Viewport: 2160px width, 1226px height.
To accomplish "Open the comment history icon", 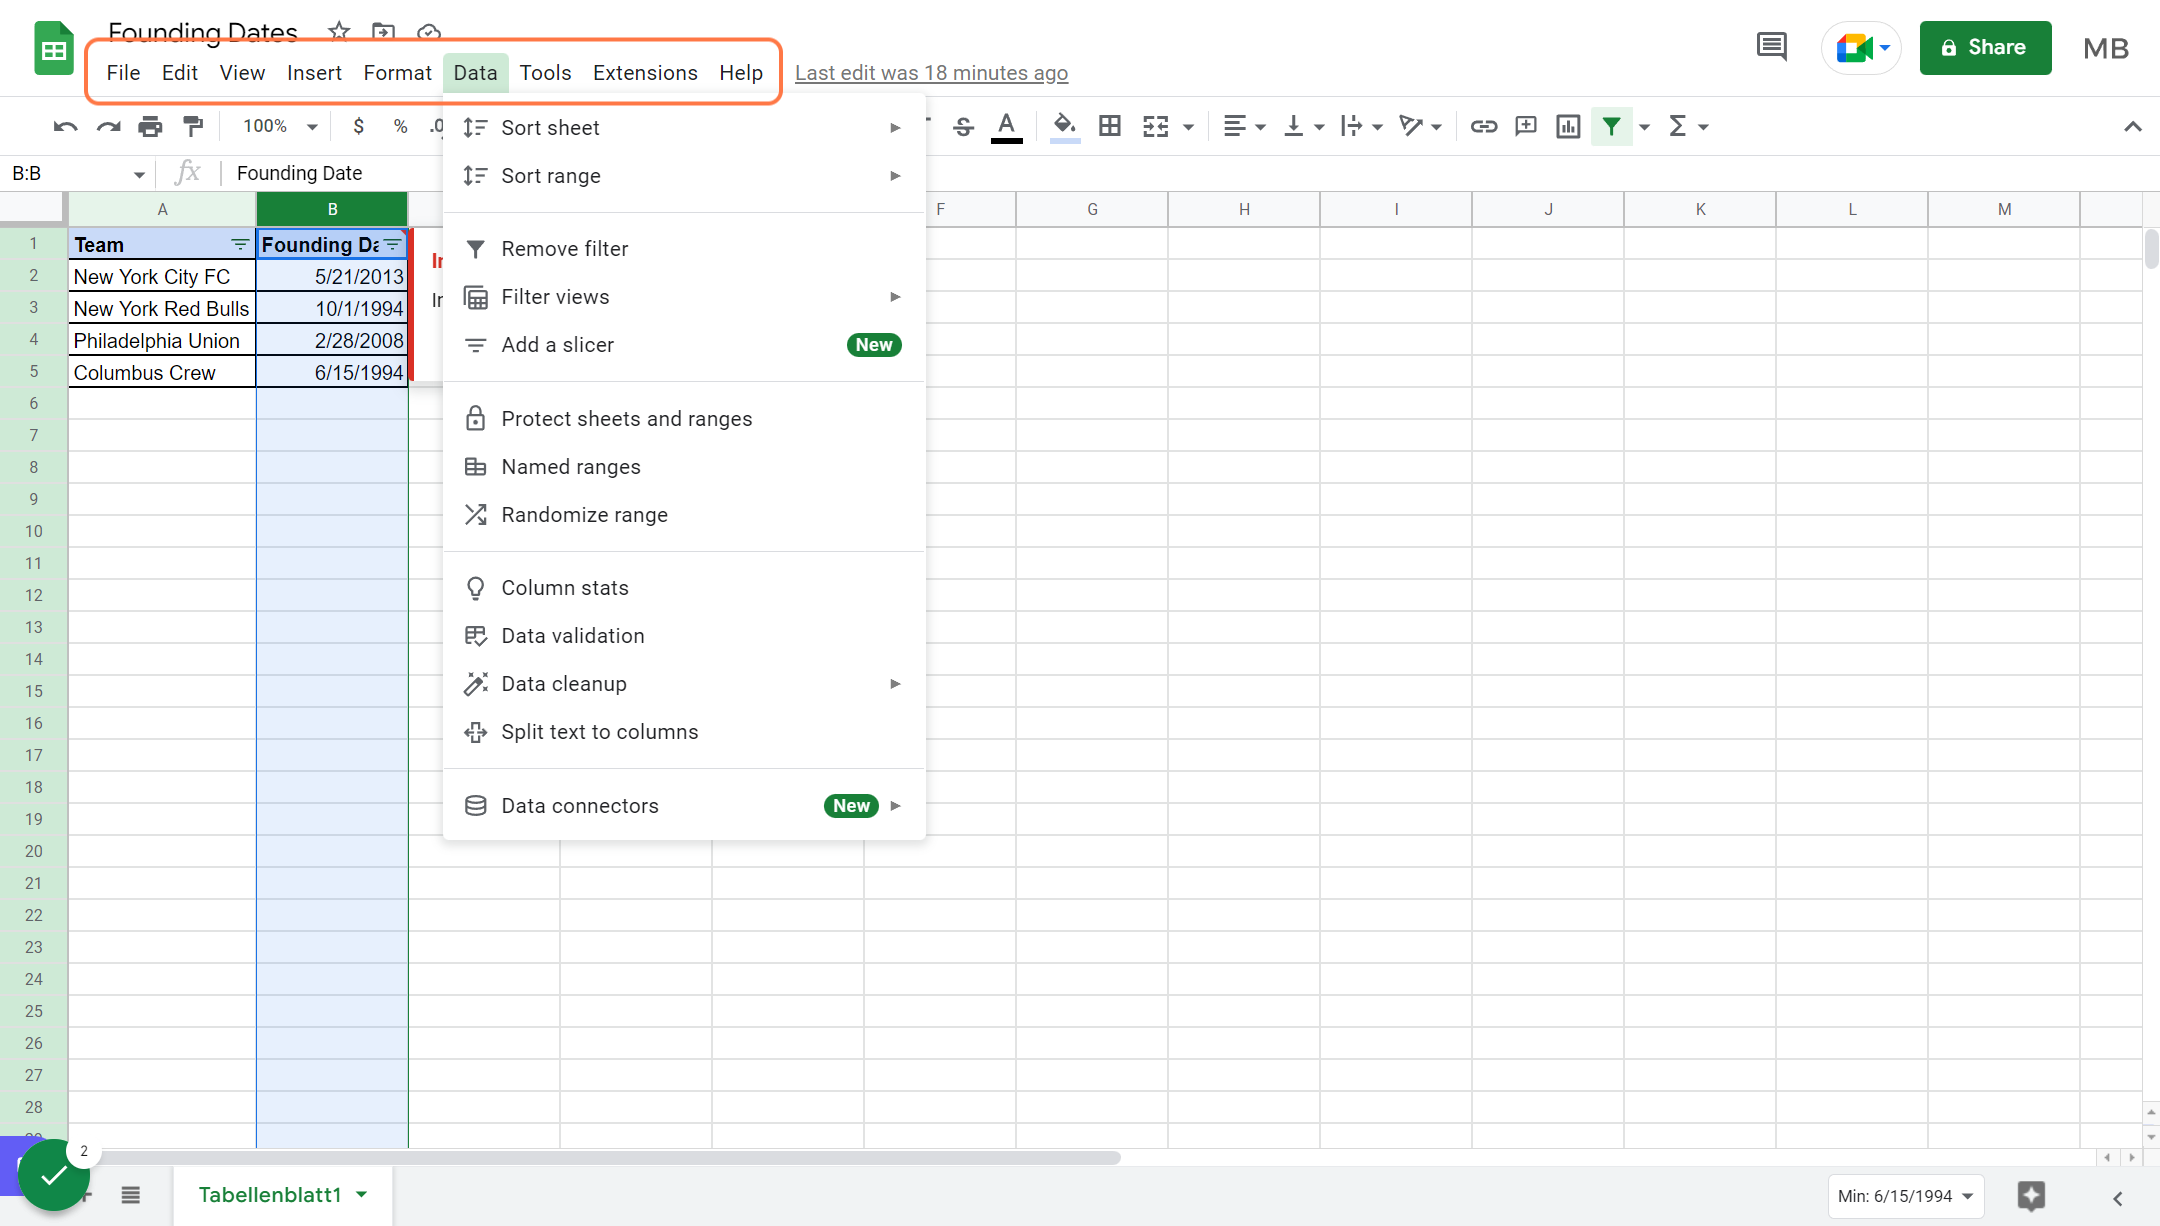I will pyautogui.click(x=1771, y=47).
